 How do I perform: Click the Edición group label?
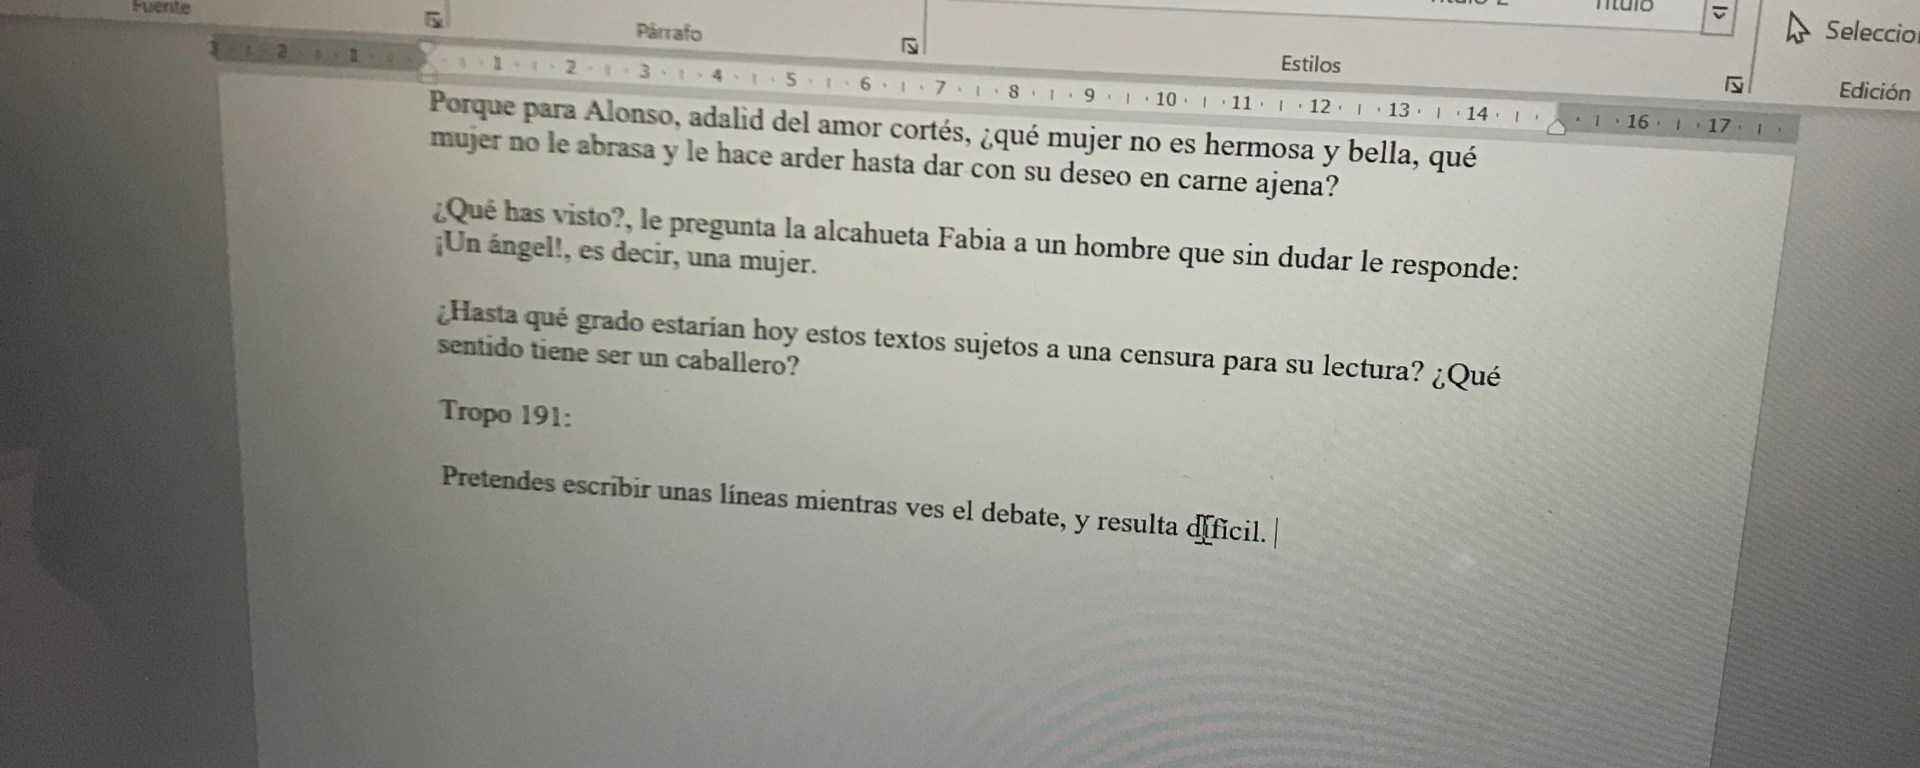point(1874,91)
